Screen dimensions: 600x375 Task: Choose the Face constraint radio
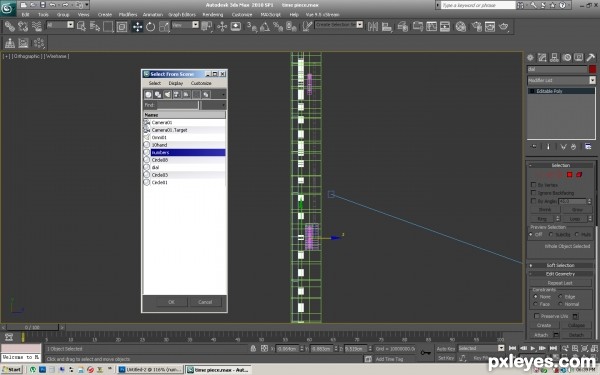point(535,304)
